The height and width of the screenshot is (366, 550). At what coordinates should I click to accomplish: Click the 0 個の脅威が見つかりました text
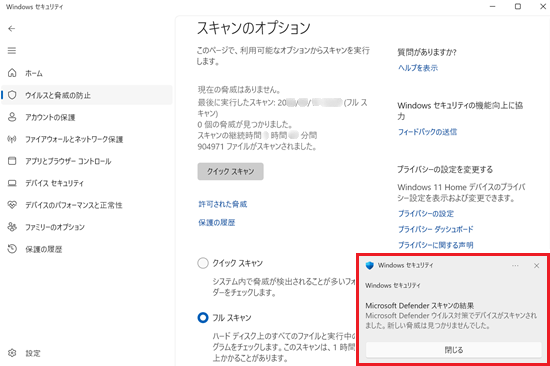(245, 124)
